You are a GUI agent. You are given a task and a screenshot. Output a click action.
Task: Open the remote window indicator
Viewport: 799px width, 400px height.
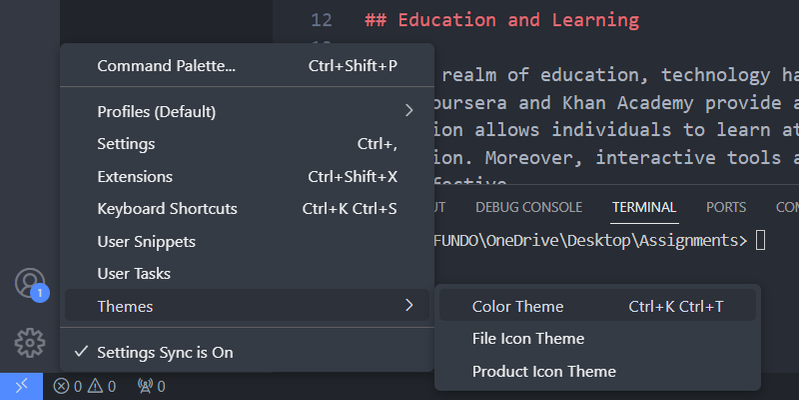pyautogui.click(x=21, y=386)
